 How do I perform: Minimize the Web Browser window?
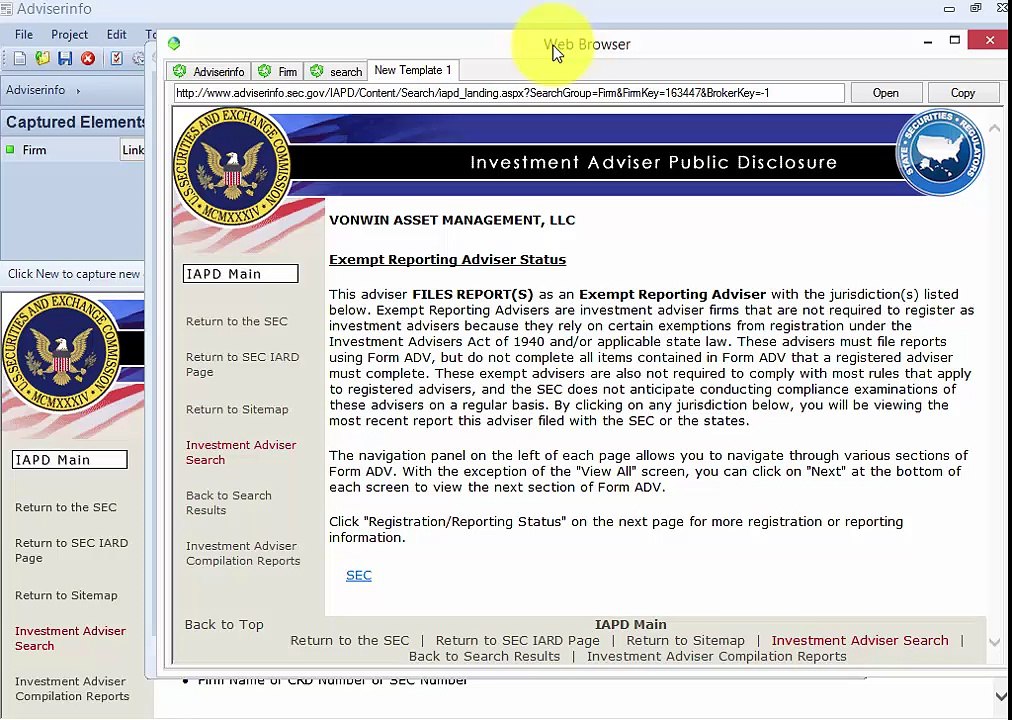[x=928, y=41]
